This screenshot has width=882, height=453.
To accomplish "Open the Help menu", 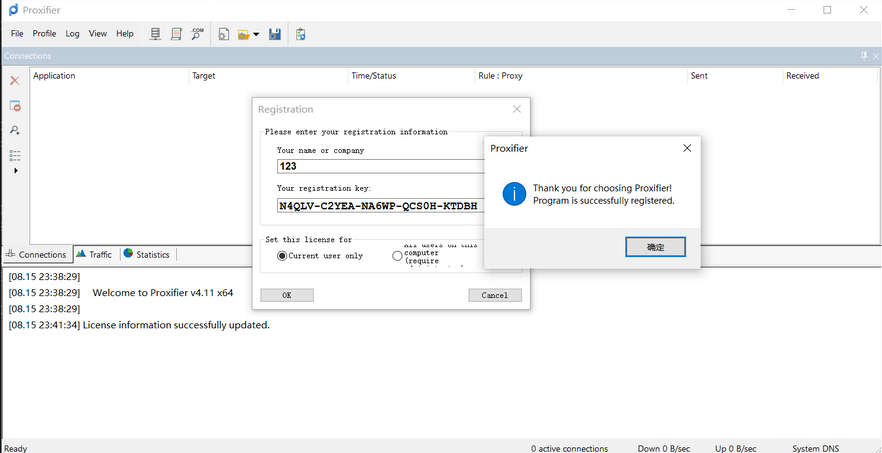I will [125, 34].
